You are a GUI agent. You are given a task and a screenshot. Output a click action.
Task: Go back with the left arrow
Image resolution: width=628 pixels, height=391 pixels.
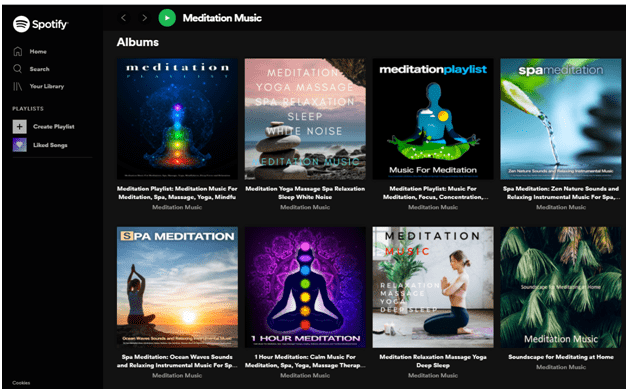coord(123,18)
